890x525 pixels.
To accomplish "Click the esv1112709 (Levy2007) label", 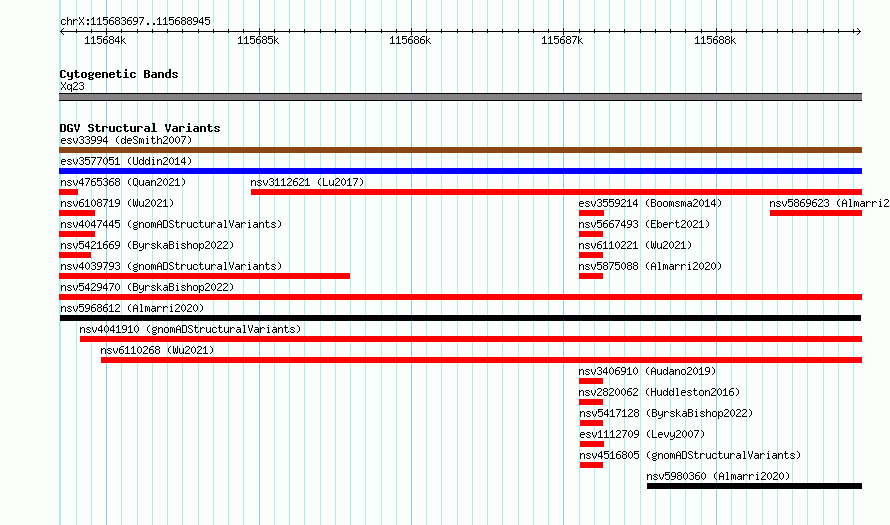I will pos(643,434).
